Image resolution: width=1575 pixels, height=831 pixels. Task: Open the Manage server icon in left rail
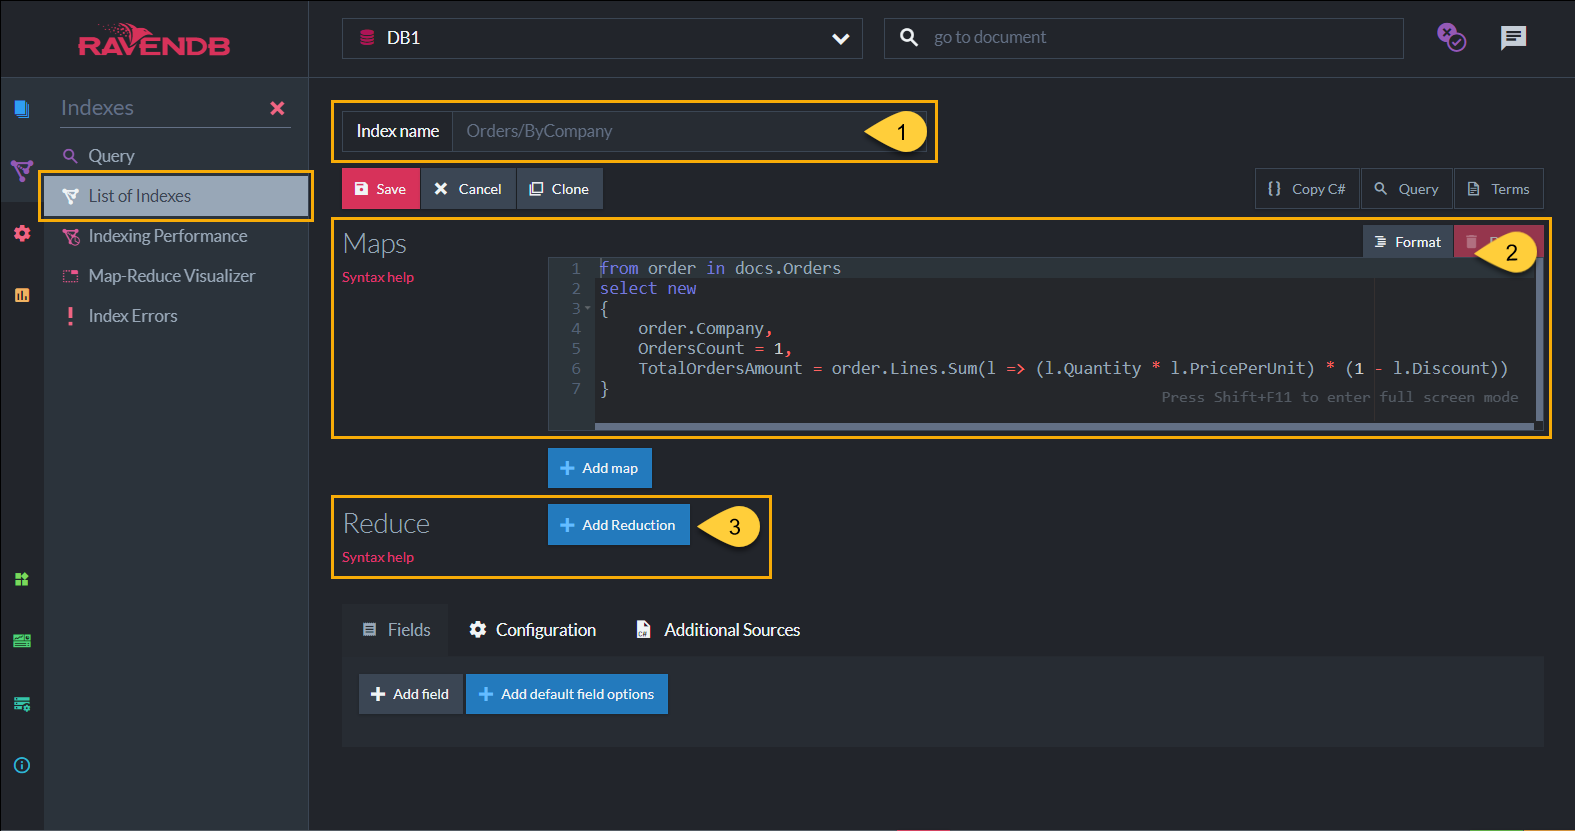[x=21, y=641]
